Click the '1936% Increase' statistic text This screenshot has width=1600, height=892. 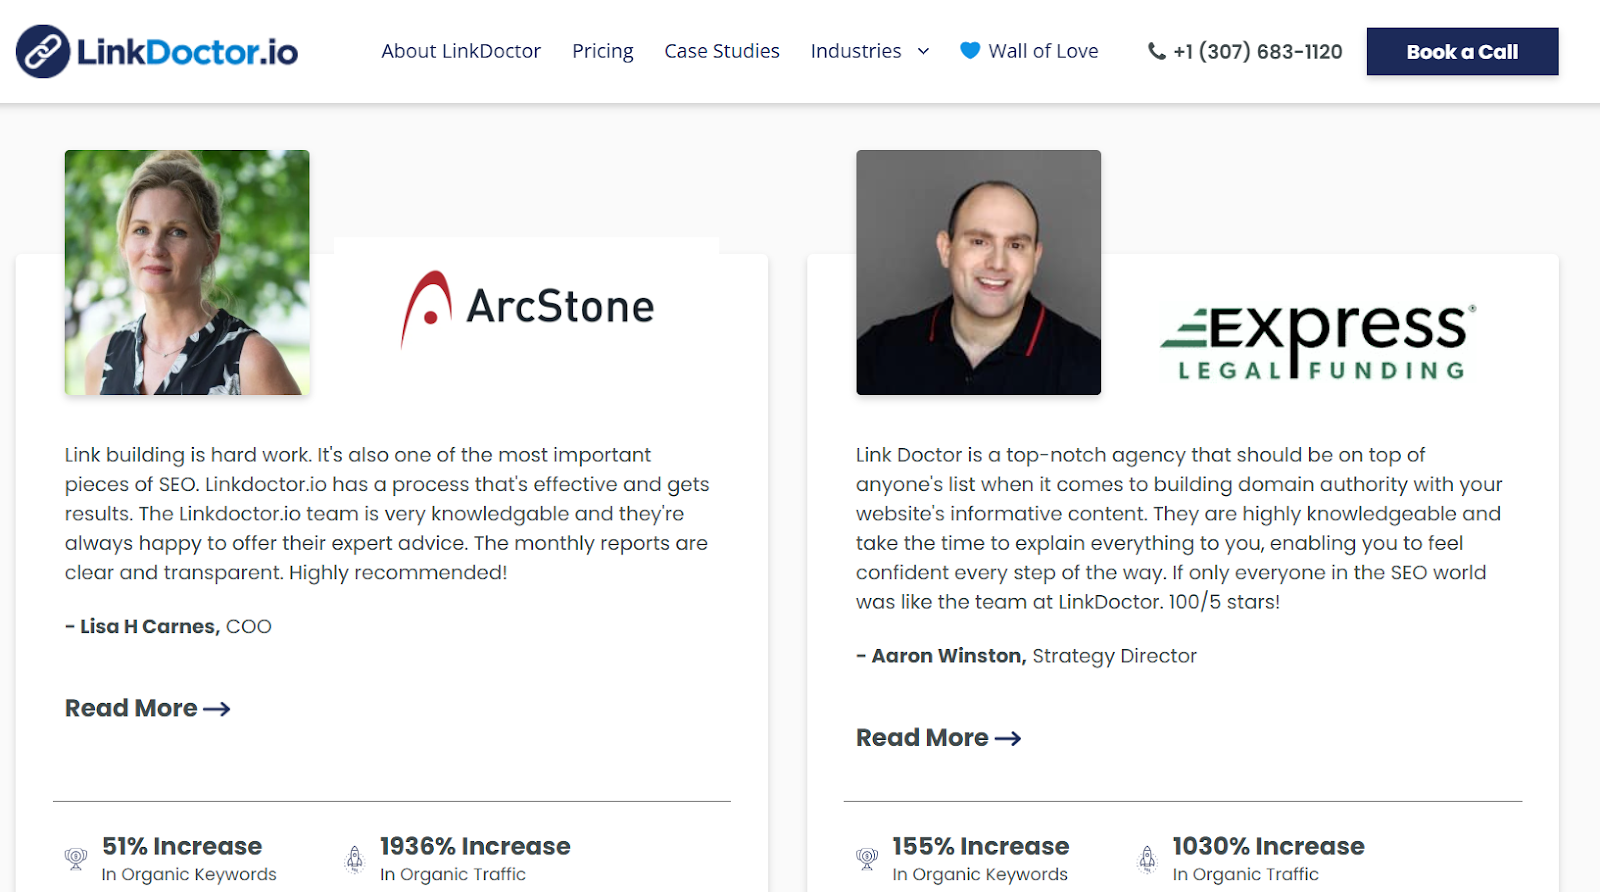475,846
